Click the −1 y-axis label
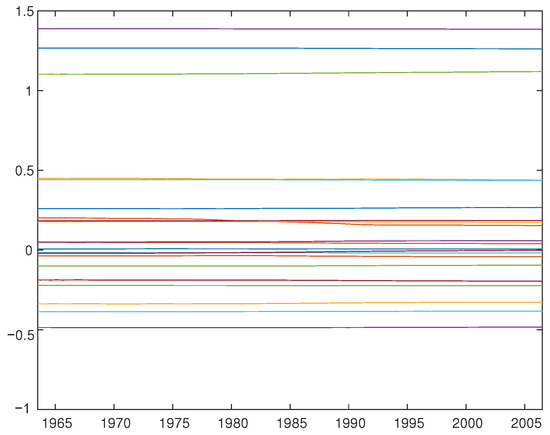Screen dimensions: 550x435 pyautogui.click(x=24, y=408)
